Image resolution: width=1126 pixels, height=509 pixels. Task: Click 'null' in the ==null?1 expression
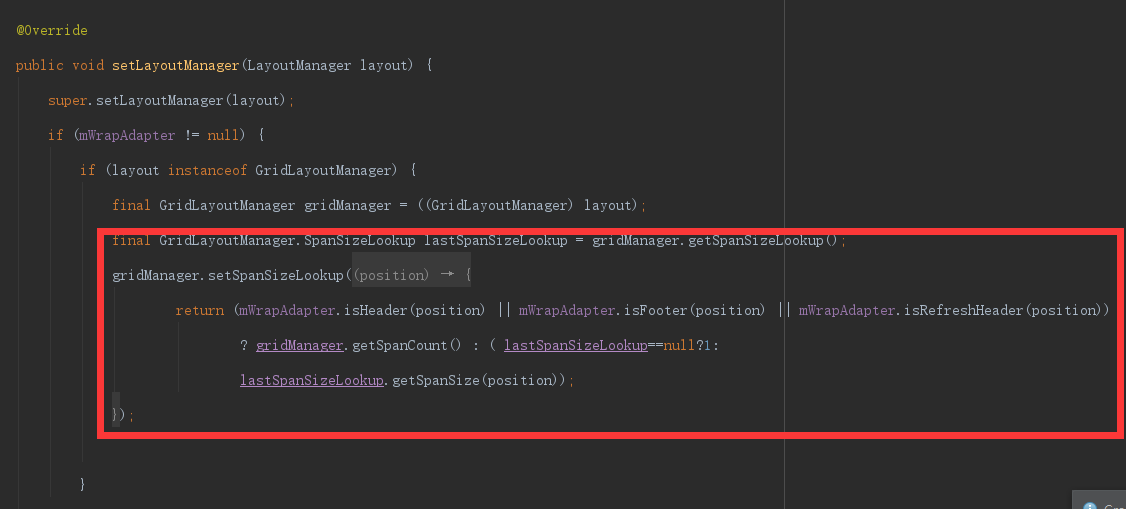679,345
